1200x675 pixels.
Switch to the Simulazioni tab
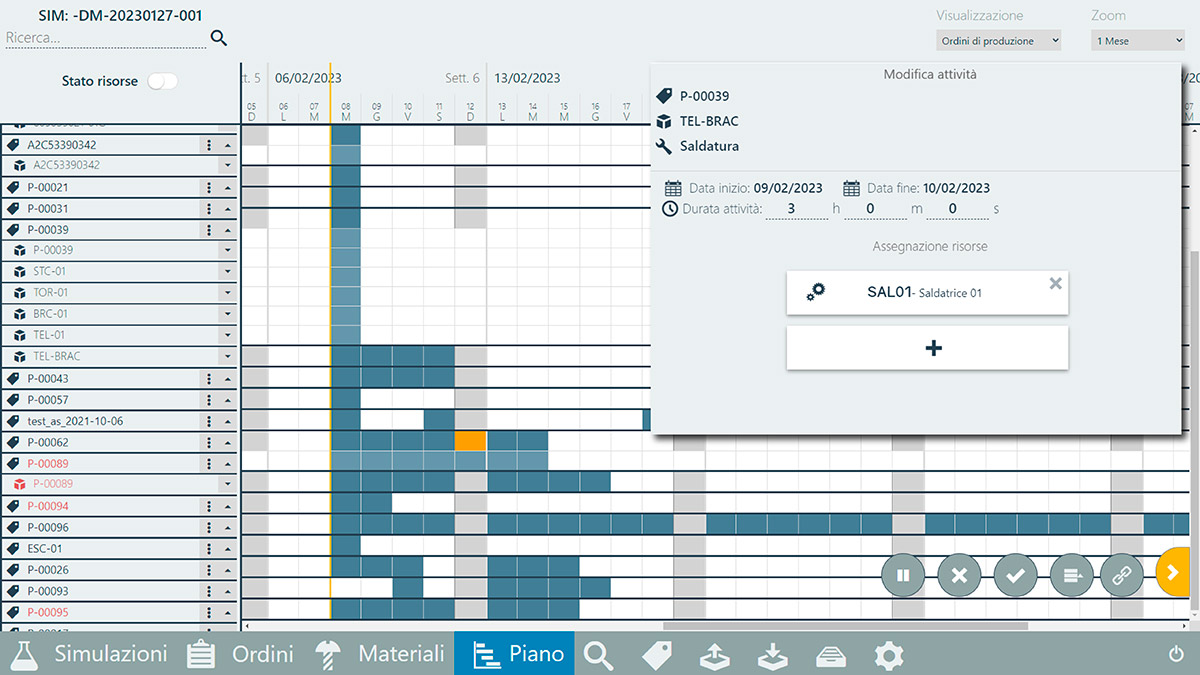point(90,654)
